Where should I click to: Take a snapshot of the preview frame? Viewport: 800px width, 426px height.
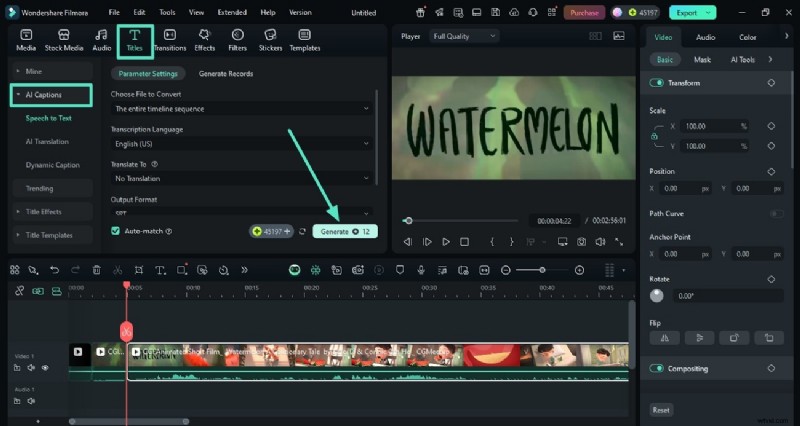click(581, 242)
